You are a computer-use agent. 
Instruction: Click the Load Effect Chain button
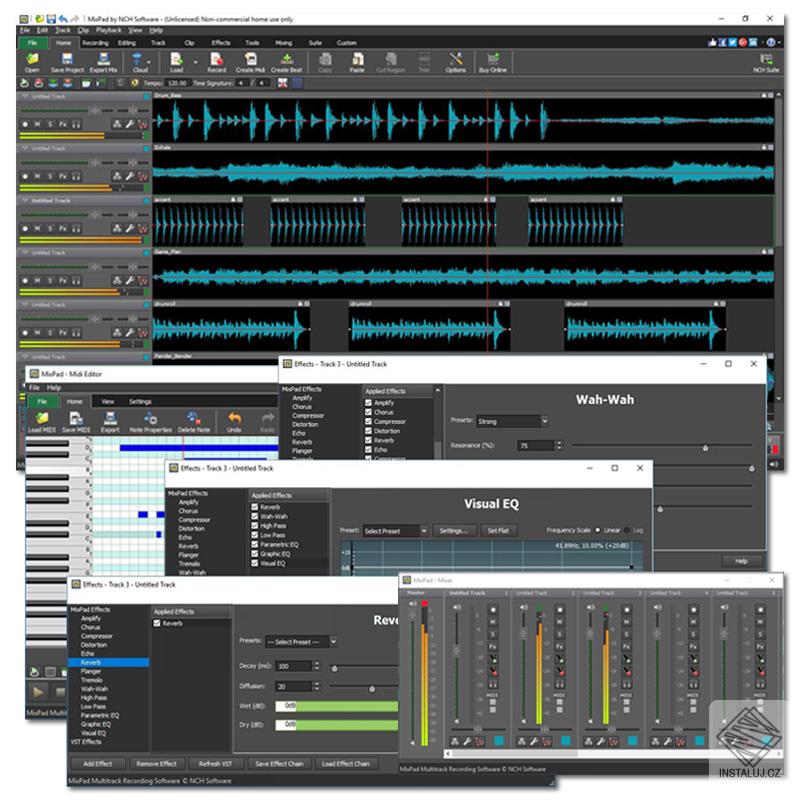[345, 764]
